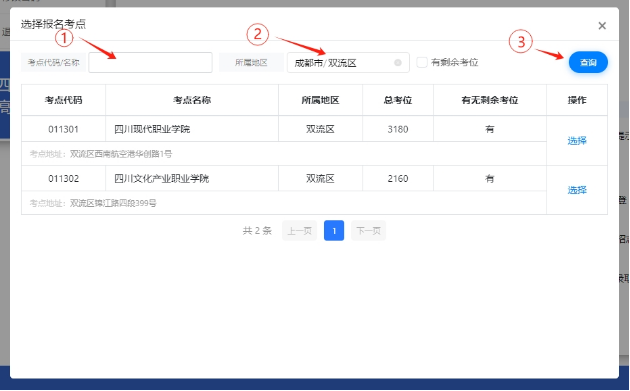Click the 有无剩余考位 column header
630x391 pixels.
coord(490,100)
